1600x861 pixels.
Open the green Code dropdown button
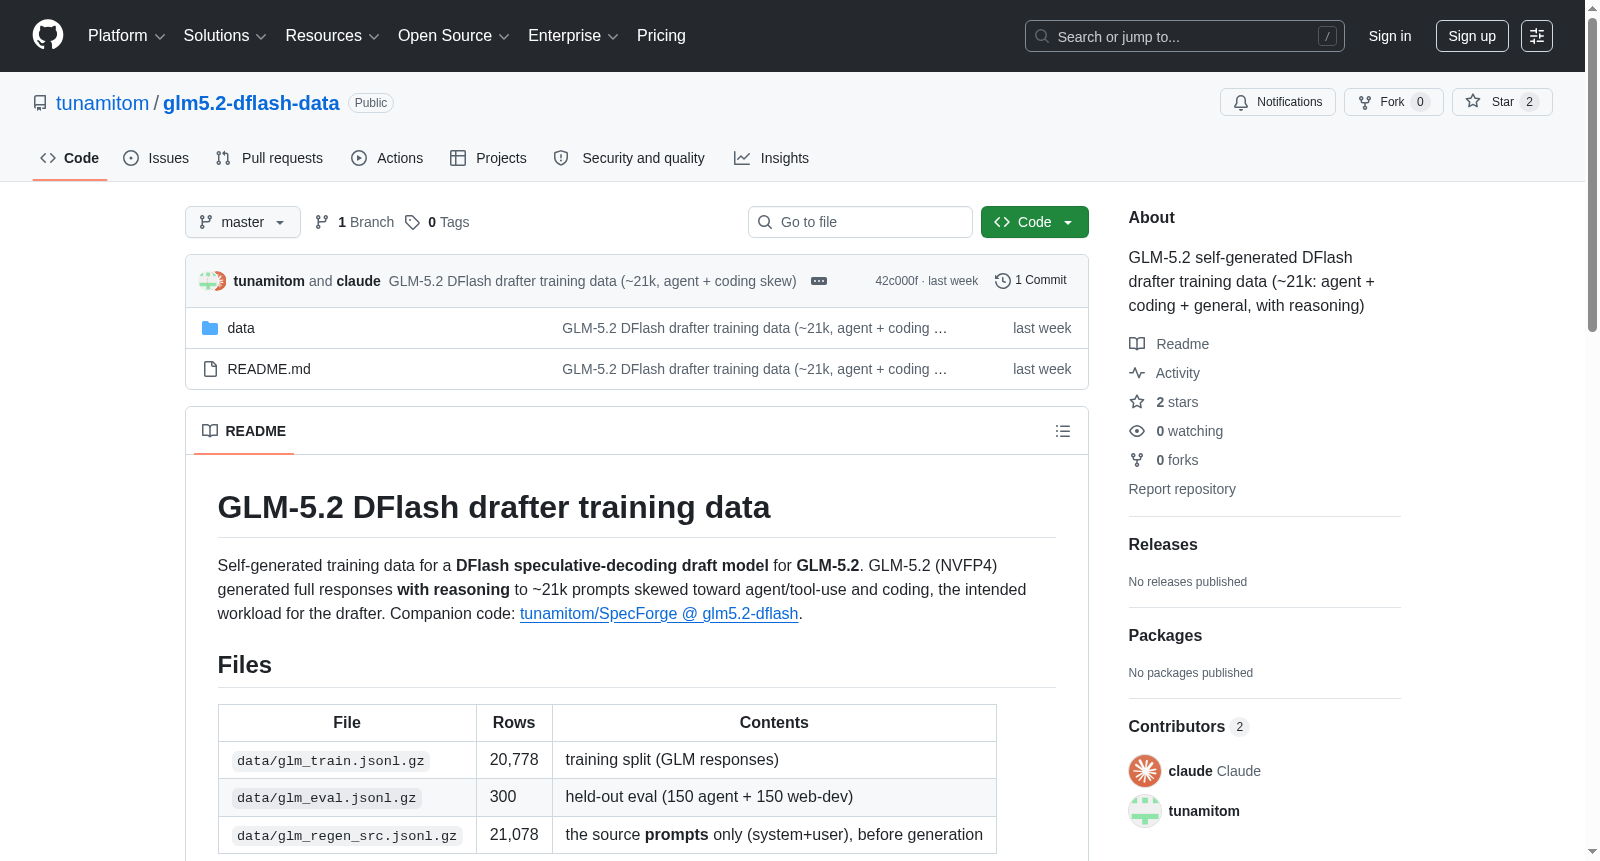[1034, 222]
